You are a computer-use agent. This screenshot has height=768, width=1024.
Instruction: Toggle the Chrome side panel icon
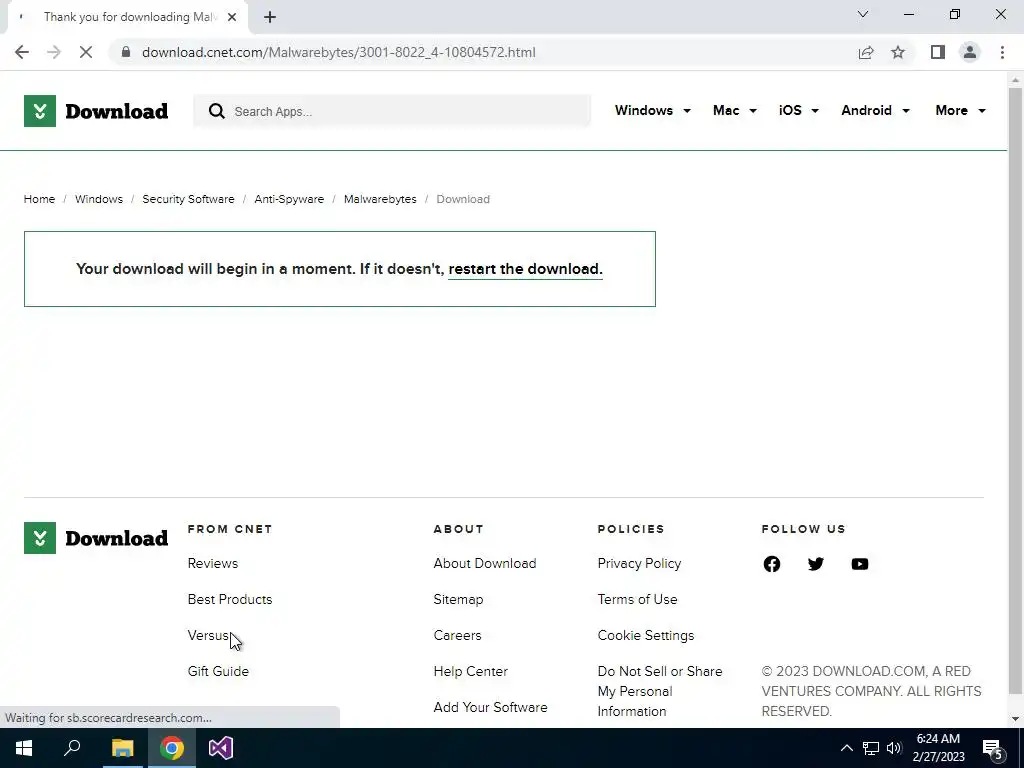tap(938, 52)
